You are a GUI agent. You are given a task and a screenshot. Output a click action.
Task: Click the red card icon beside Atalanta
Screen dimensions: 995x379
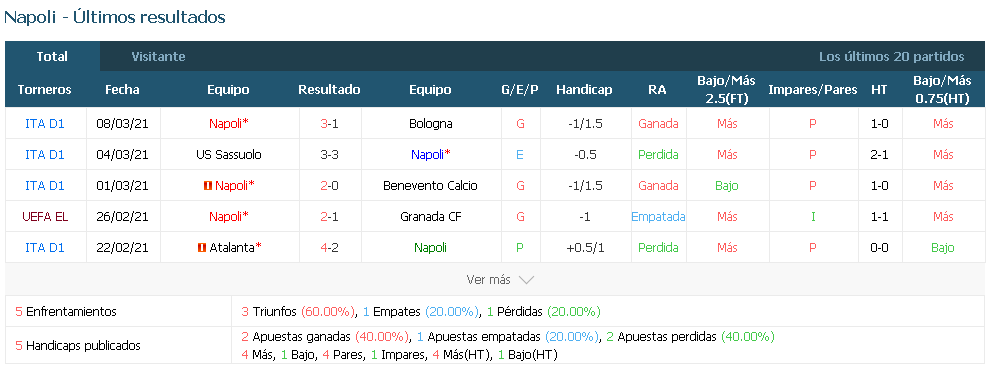(202, 248)
